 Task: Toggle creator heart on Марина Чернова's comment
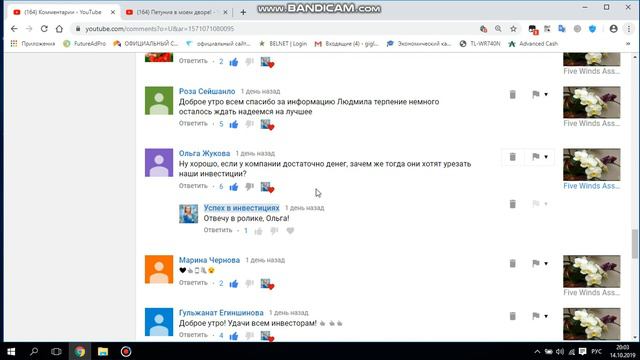click(x=267, y=284)
